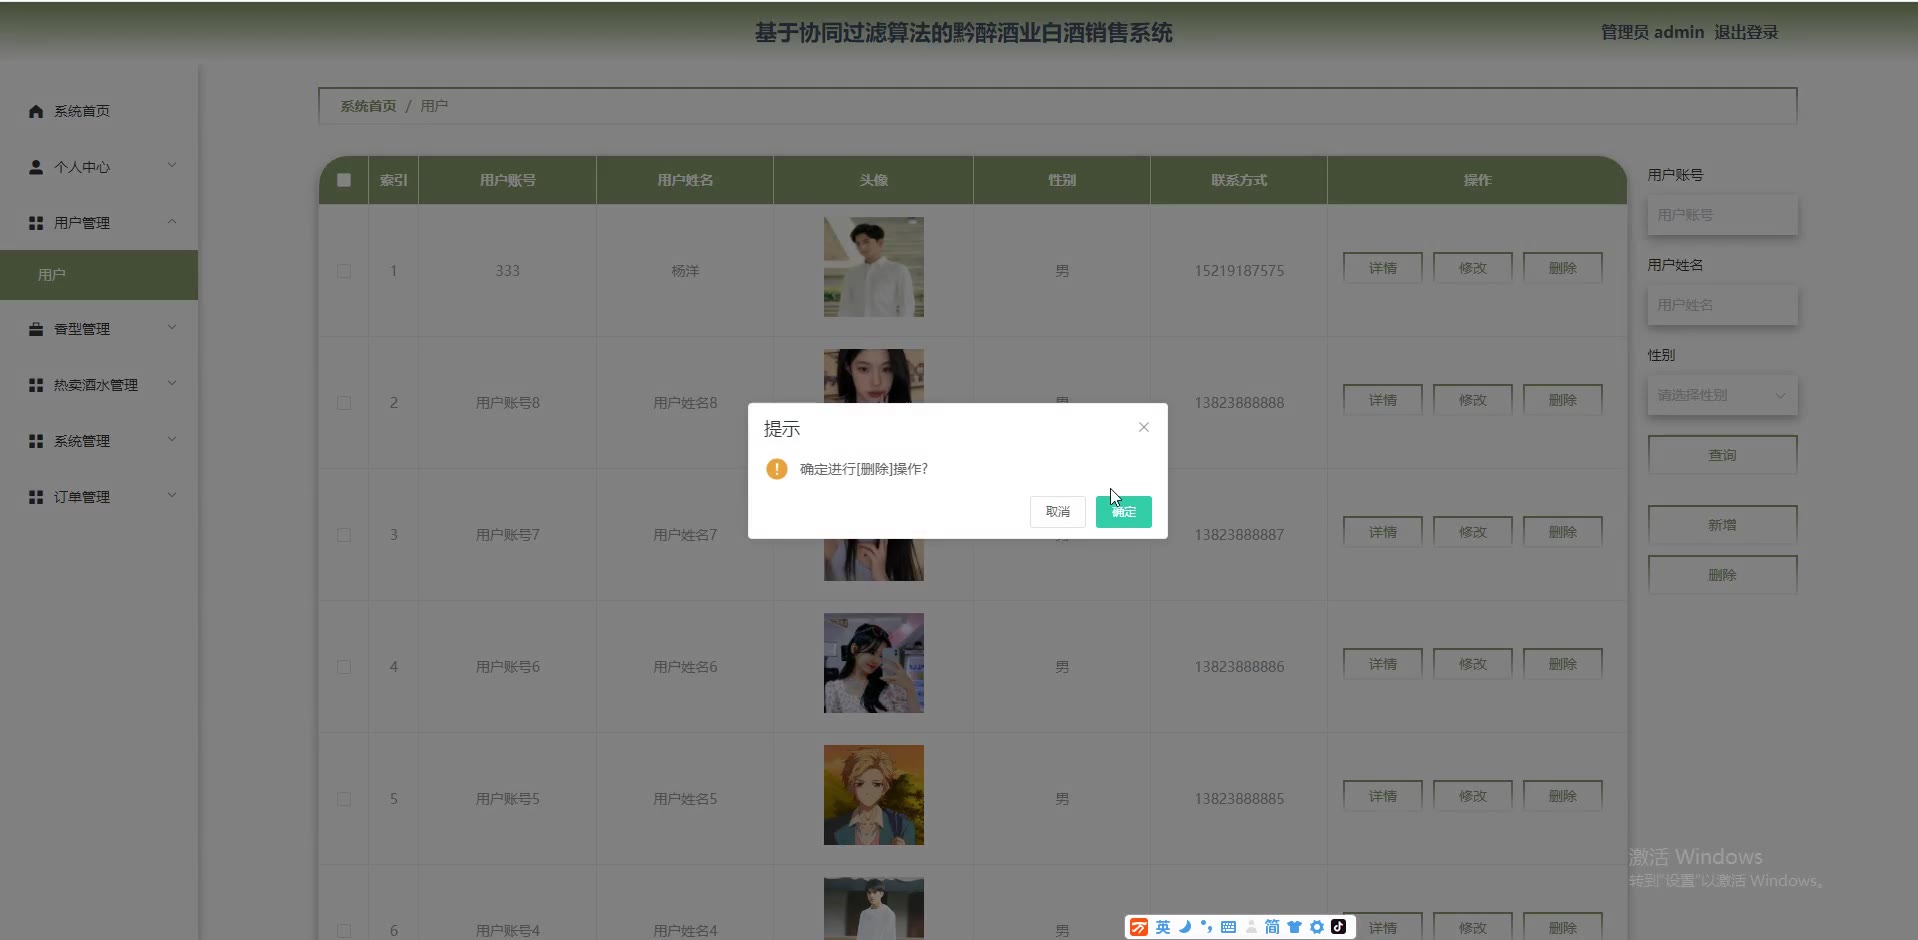Click the avatar thumbnail of 用户姓名6
This screenshot has height=940, width=1918.
874,663
